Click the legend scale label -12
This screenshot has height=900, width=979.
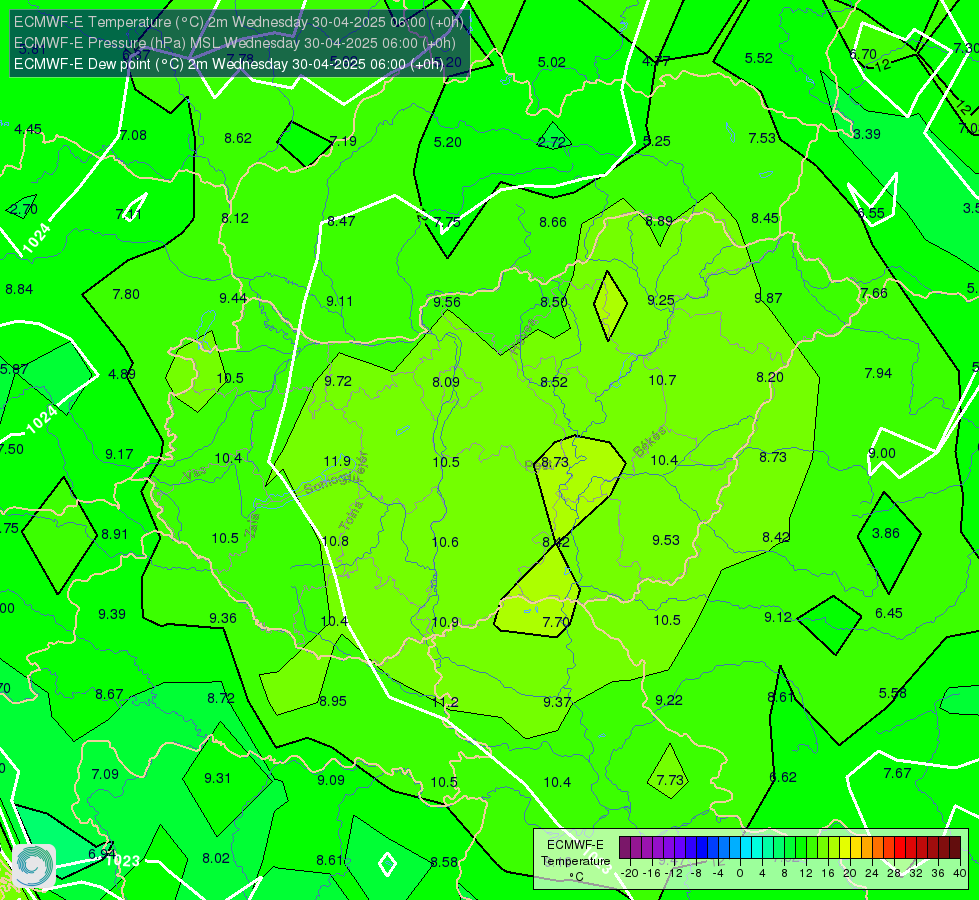pyautogui.click(x=674, y=873)
